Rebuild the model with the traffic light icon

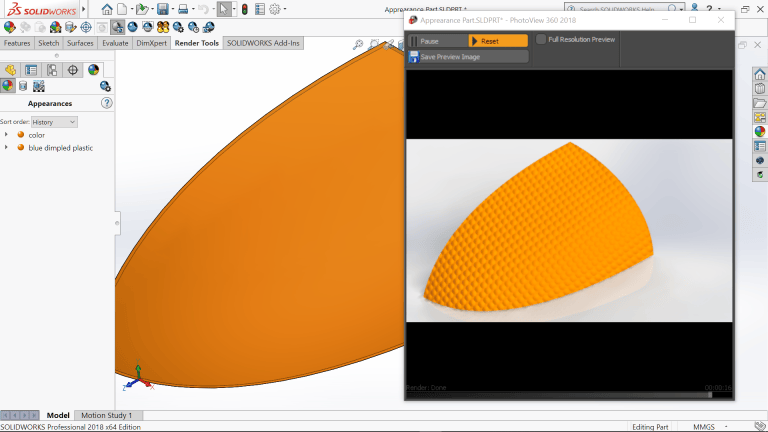[244, 9]
